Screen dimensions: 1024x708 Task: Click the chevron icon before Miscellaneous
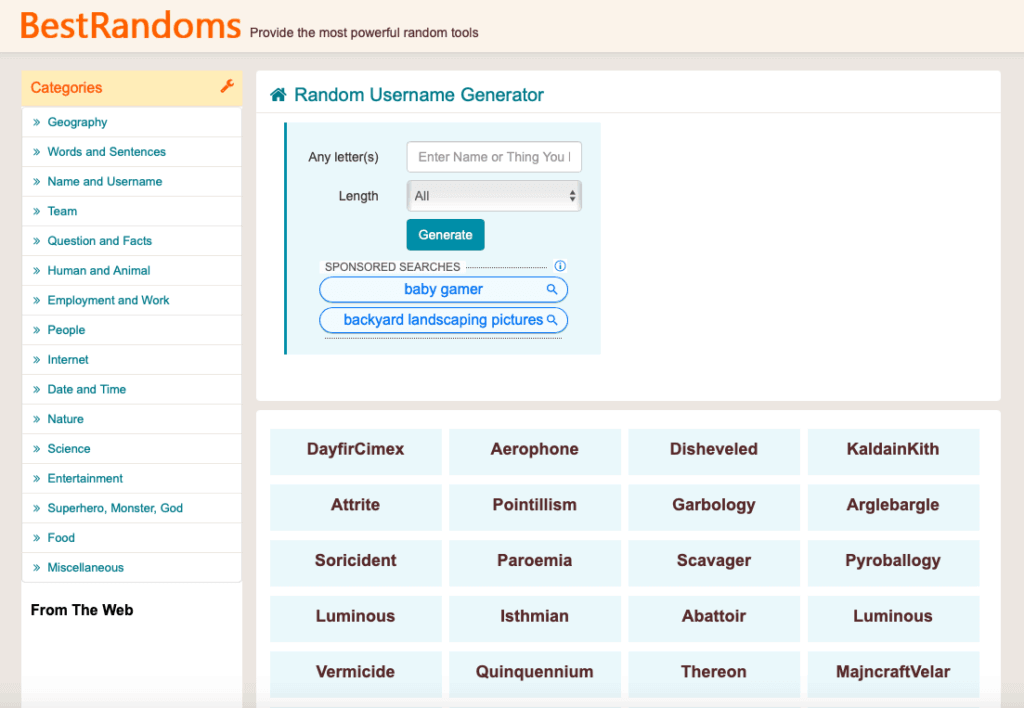(38, 567)
